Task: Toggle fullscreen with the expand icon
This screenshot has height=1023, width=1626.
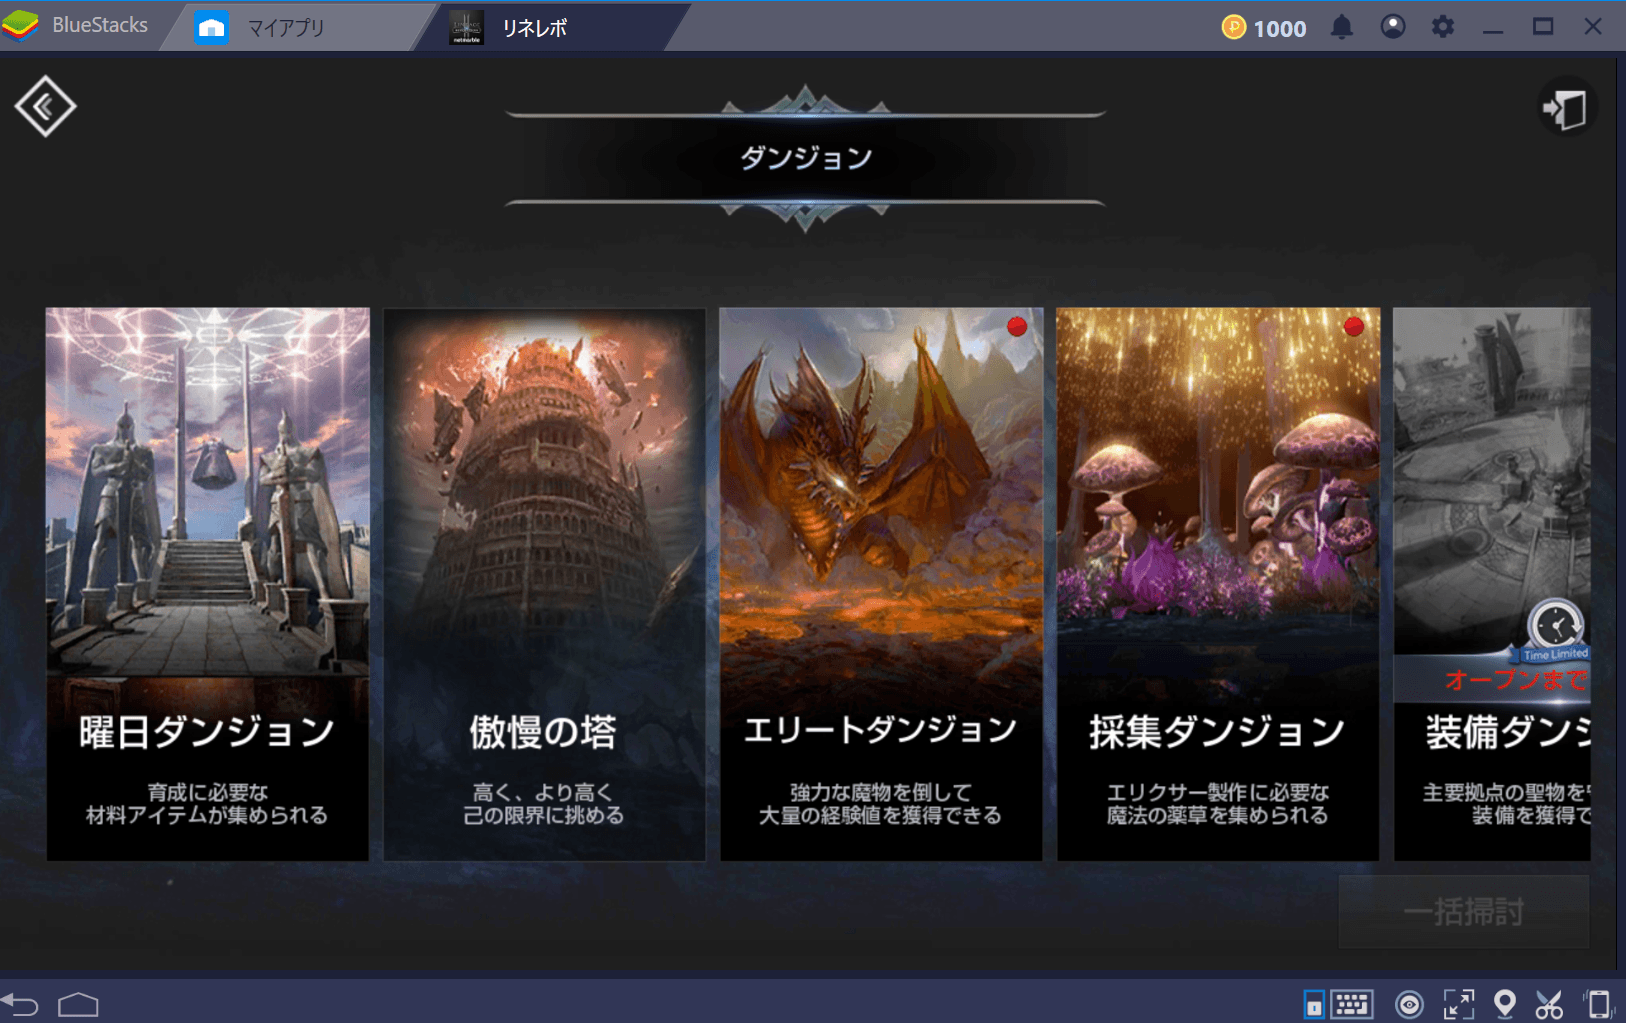Action: 1459,1004
